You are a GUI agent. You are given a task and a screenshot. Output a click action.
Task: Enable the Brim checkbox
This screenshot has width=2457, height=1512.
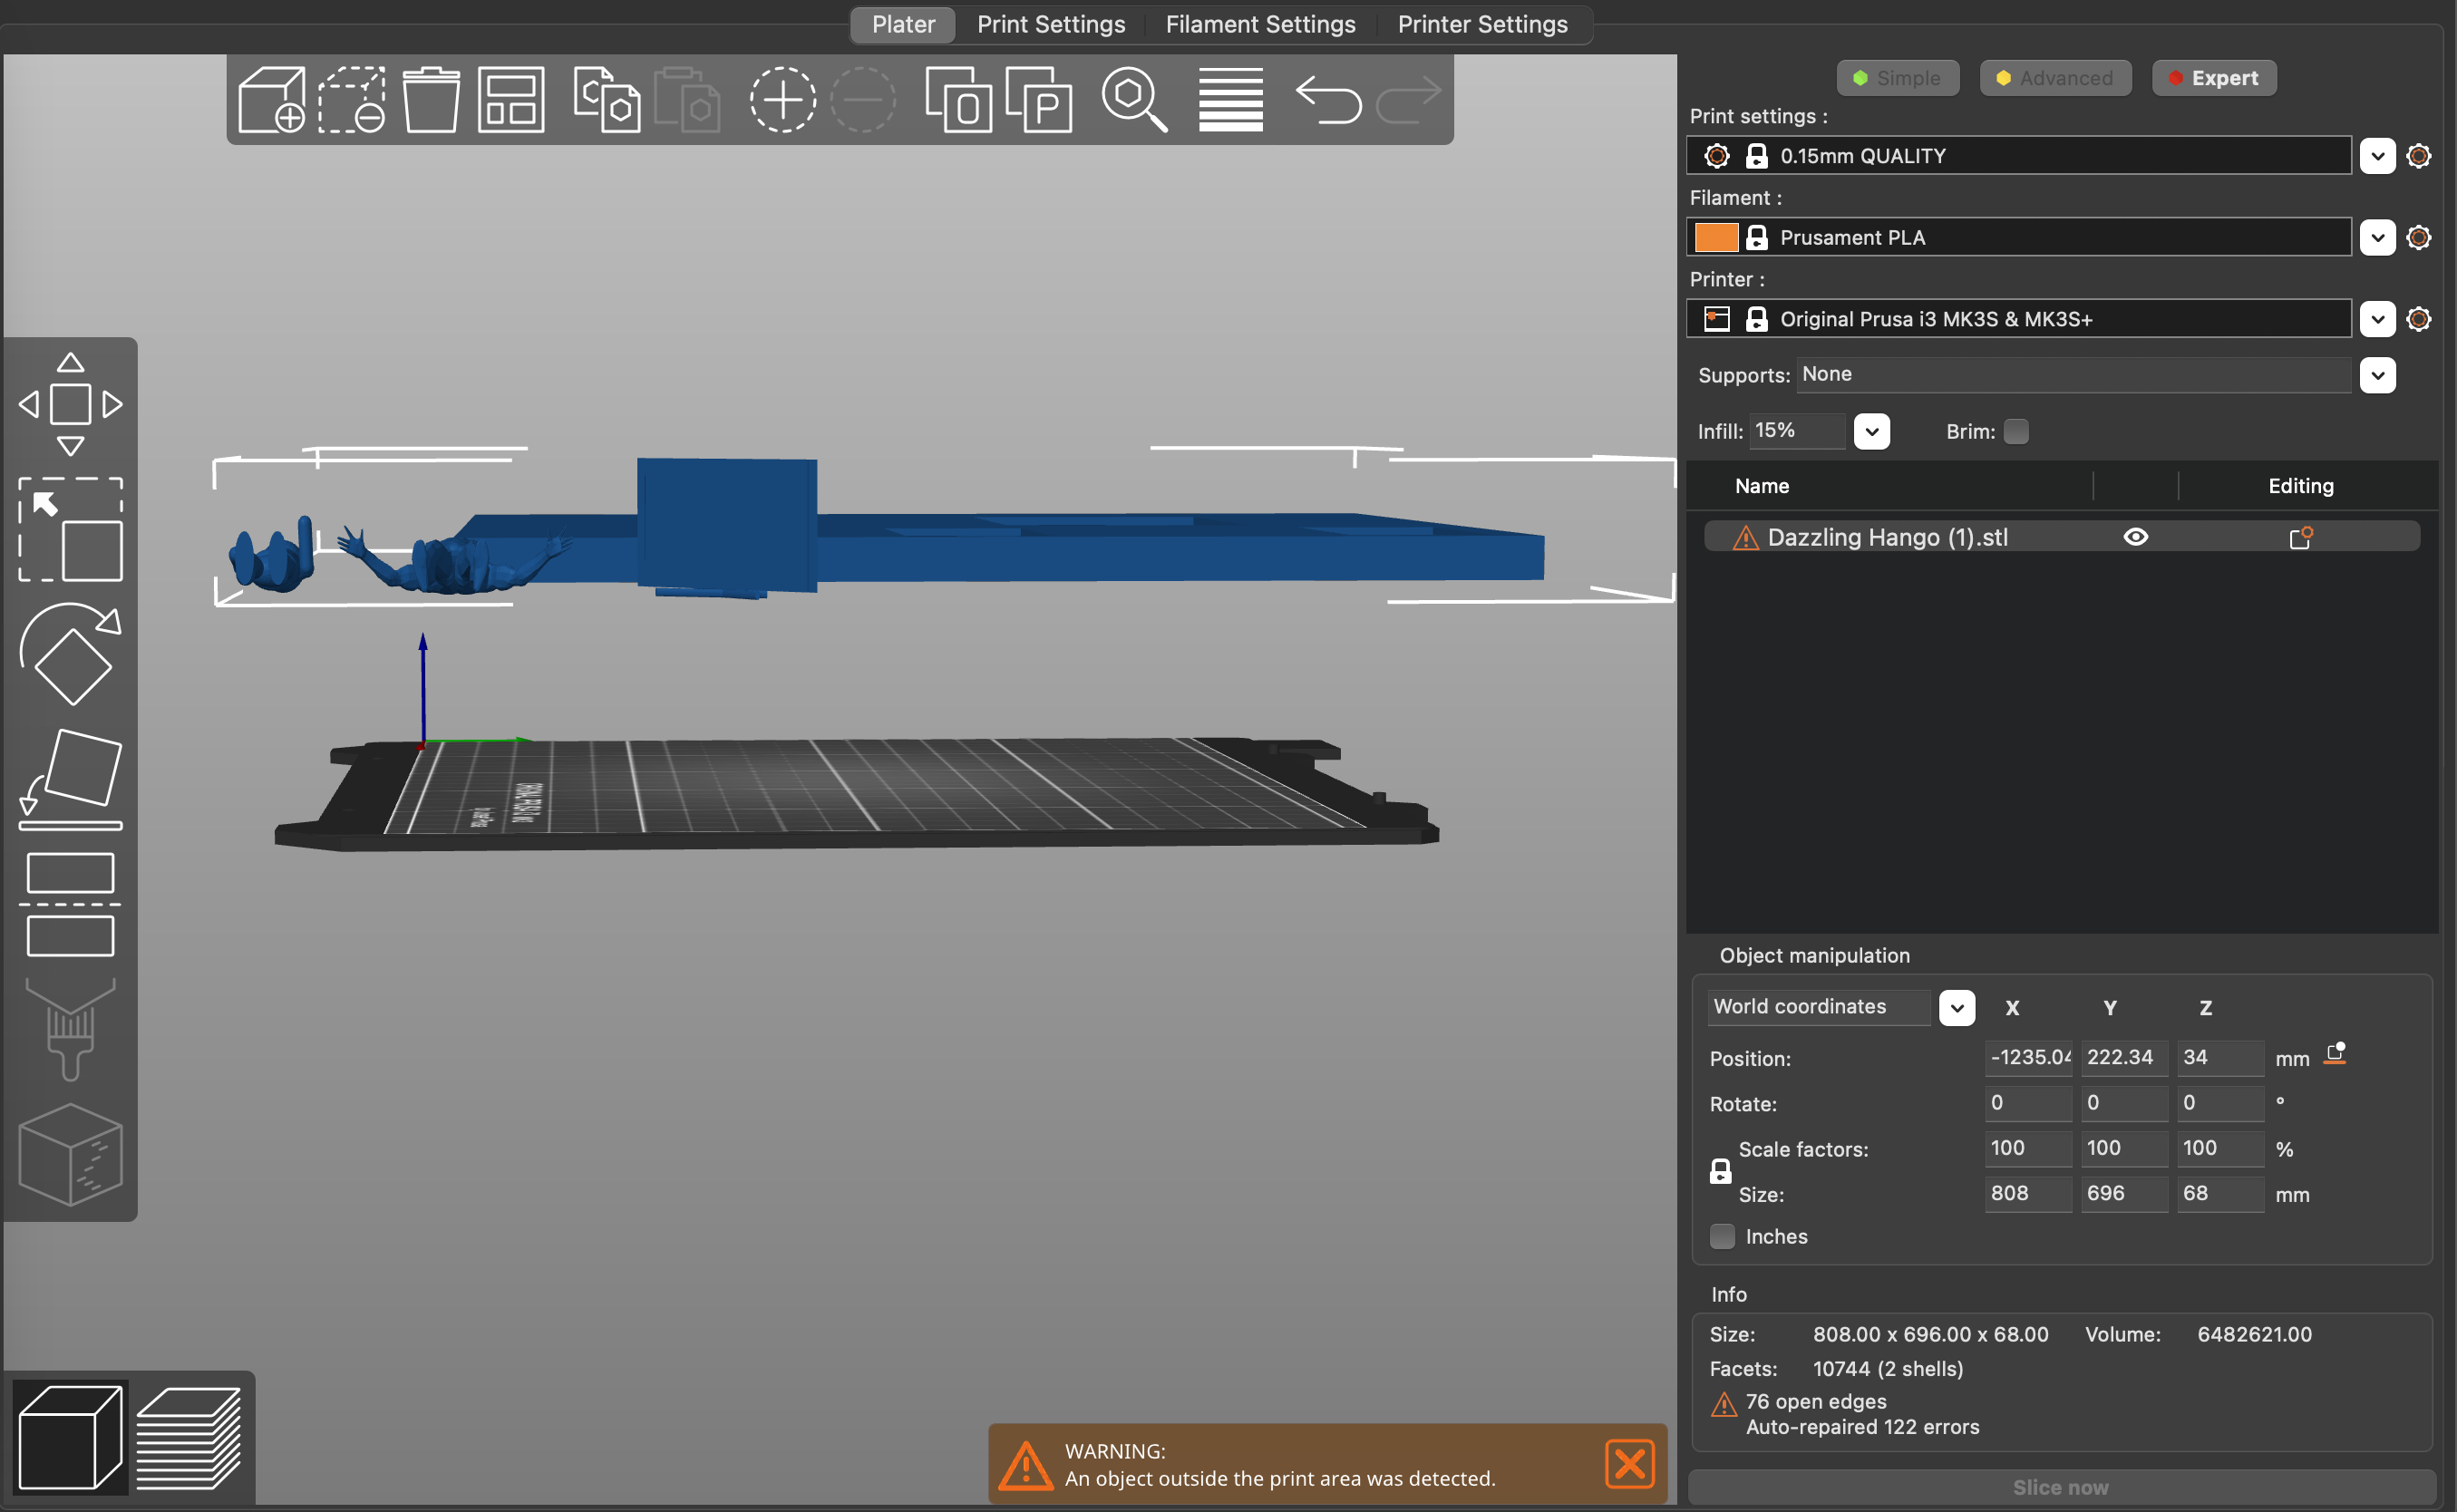pyautogui.click(x=2016, y=431)
